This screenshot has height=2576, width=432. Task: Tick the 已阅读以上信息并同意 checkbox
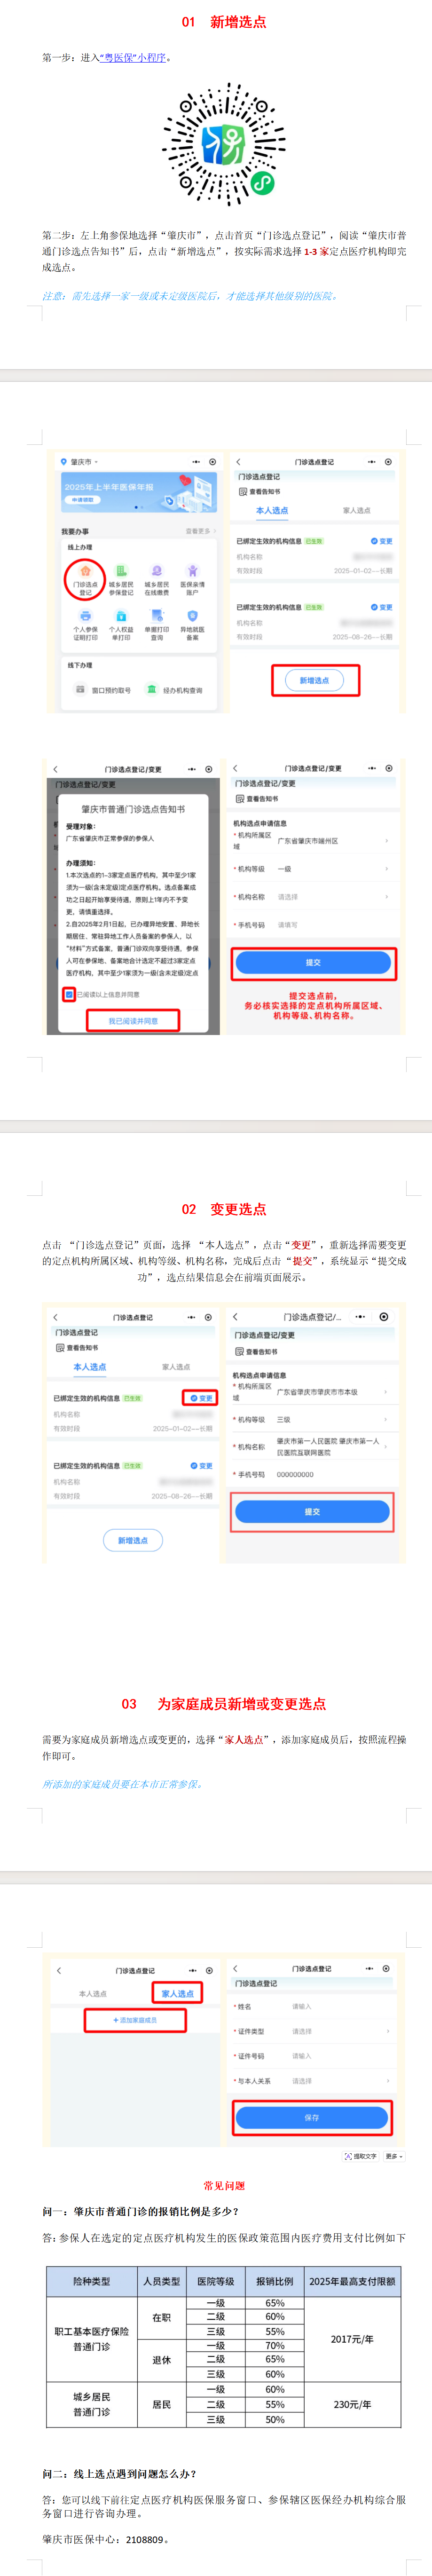(69, 994)
